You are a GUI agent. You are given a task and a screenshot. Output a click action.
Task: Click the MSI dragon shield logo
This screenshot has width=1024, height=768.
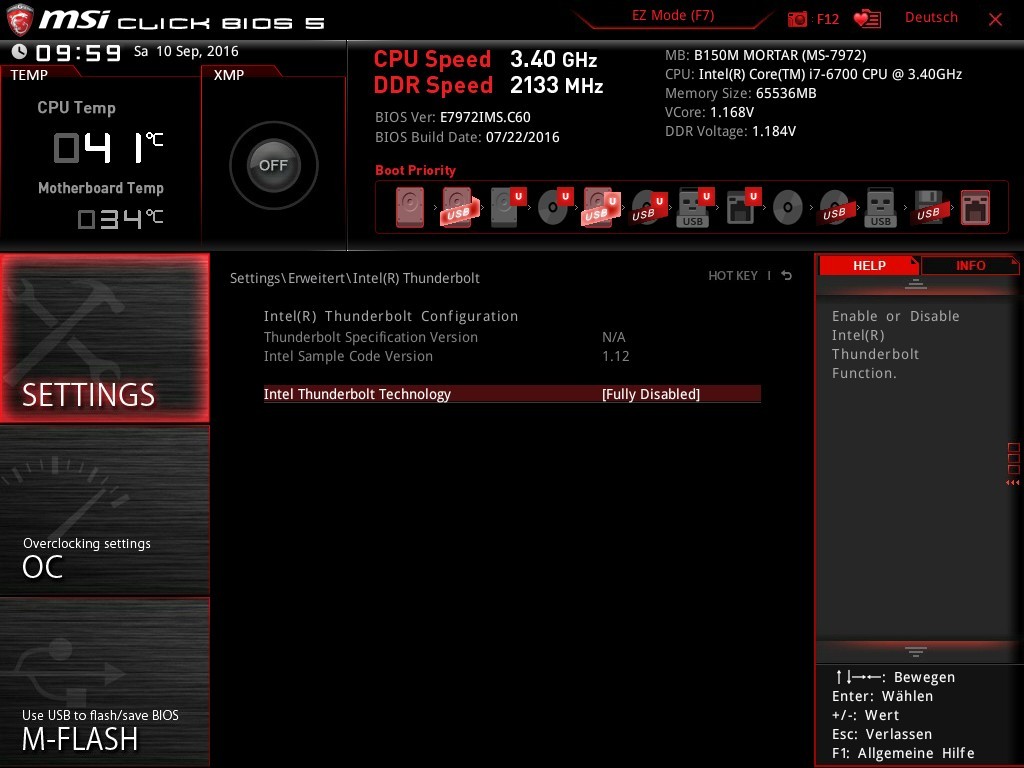pyautogui.click(x=19, y=19)
